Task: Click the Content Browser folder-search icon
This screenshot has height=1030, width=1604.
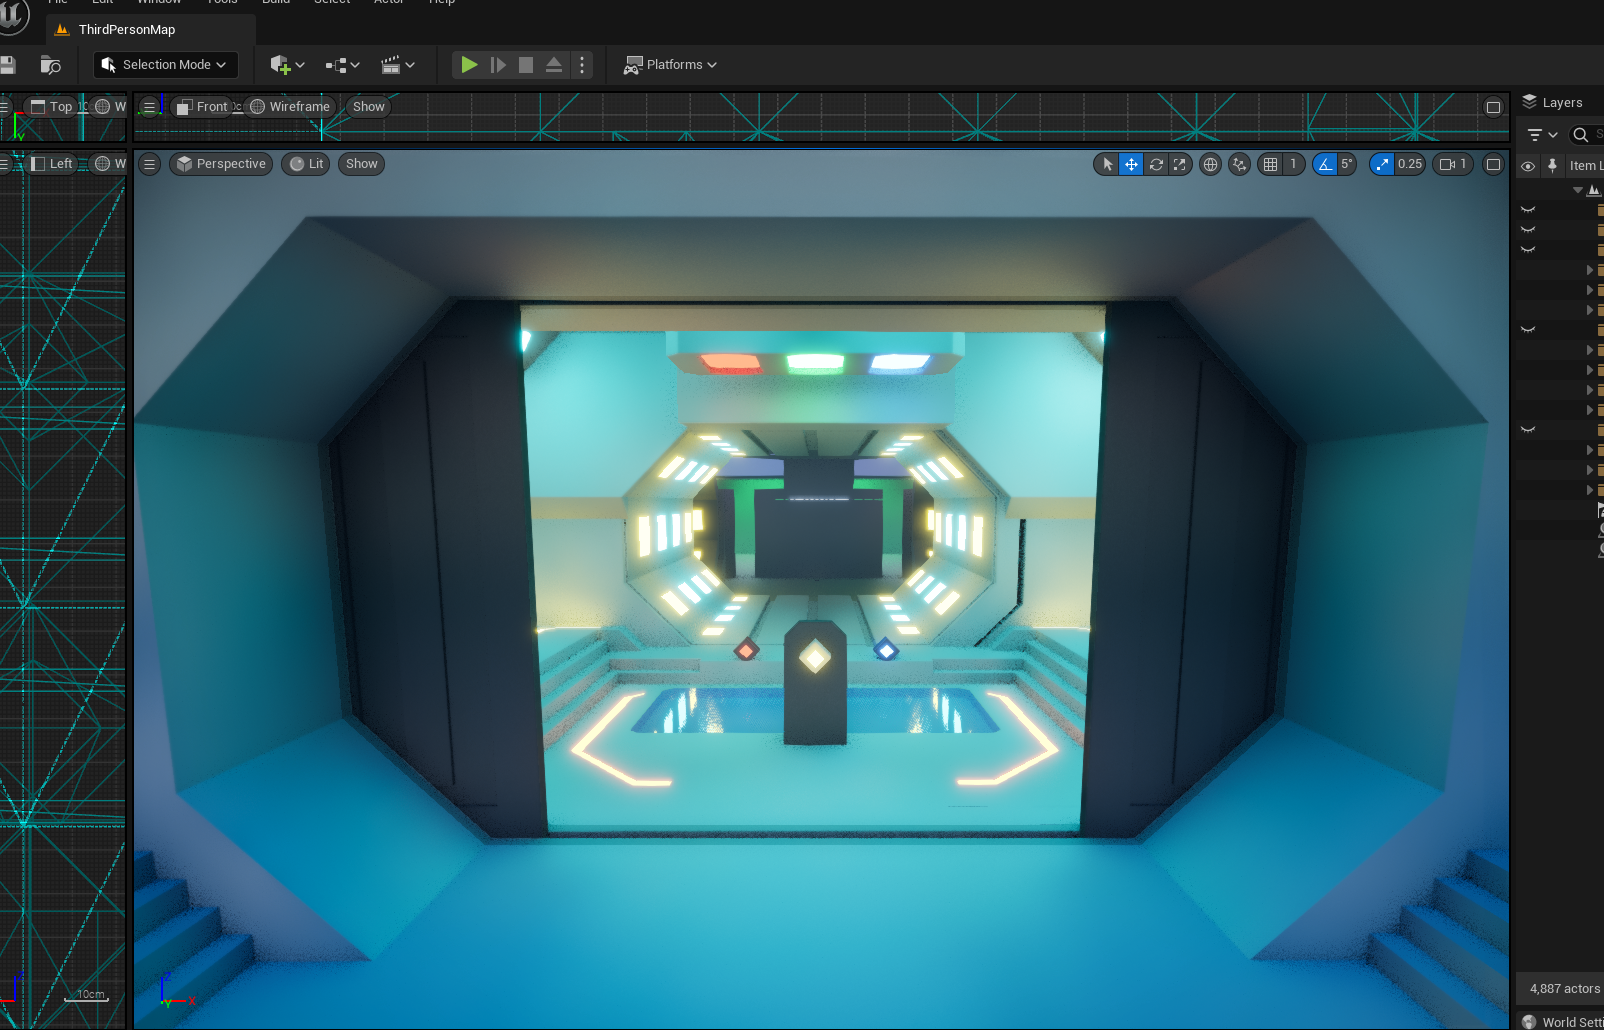Action: [50, 65]
